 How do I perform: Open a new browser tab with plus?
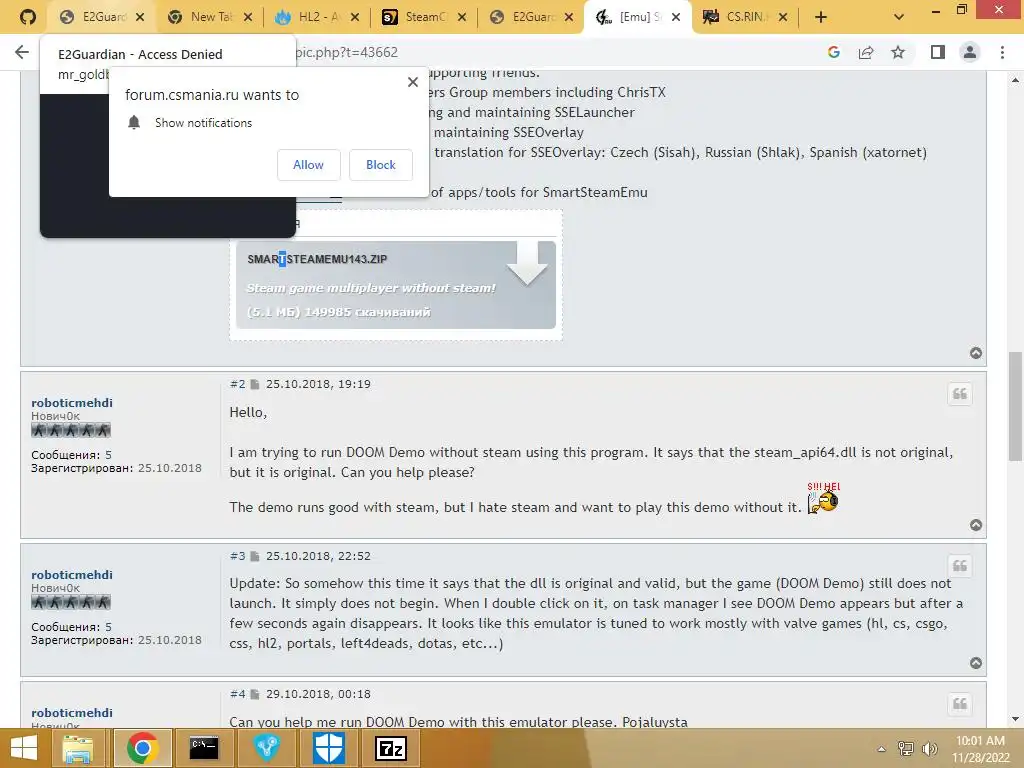tap(821, 18)
